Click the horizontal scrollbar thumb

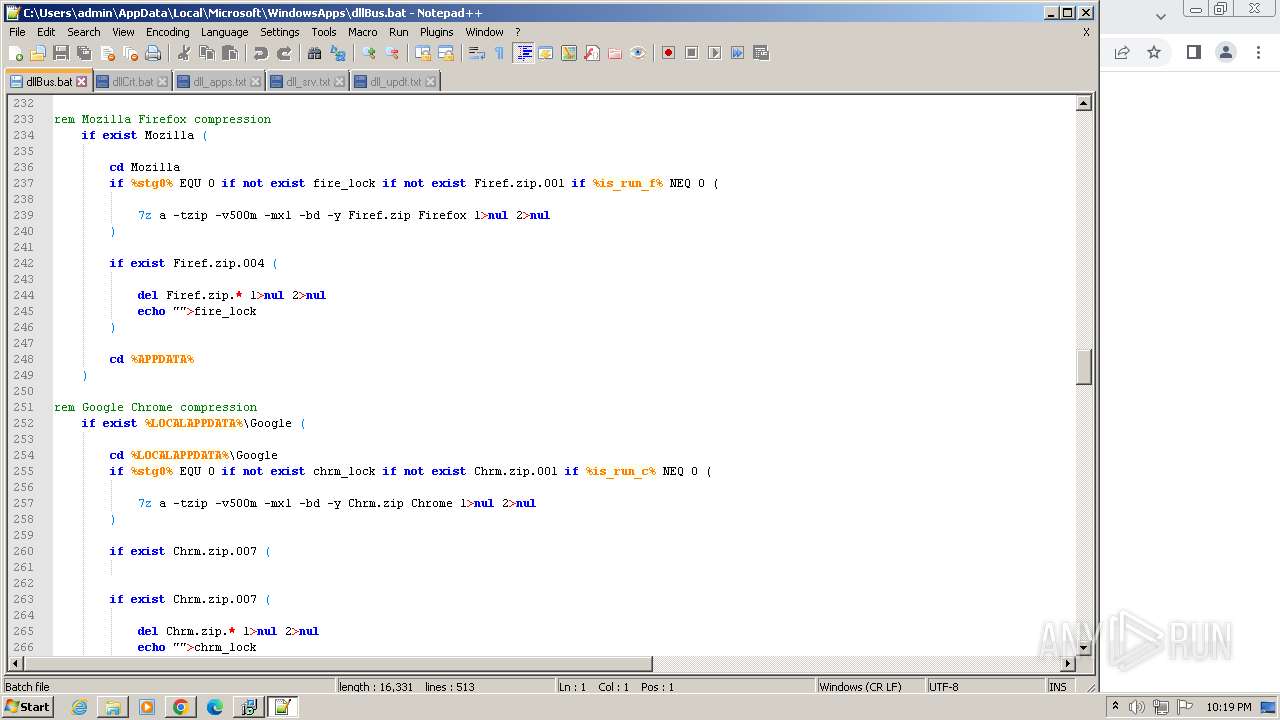pos(338,664)
